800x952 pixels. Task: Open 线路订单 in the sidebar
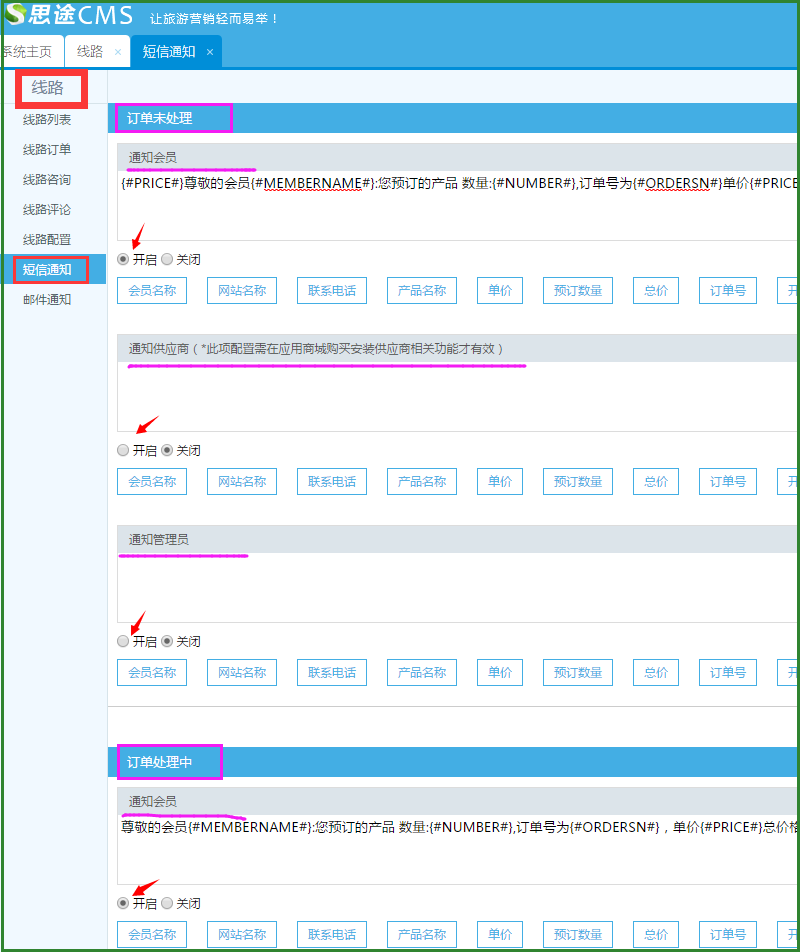[x=47, y=150]
